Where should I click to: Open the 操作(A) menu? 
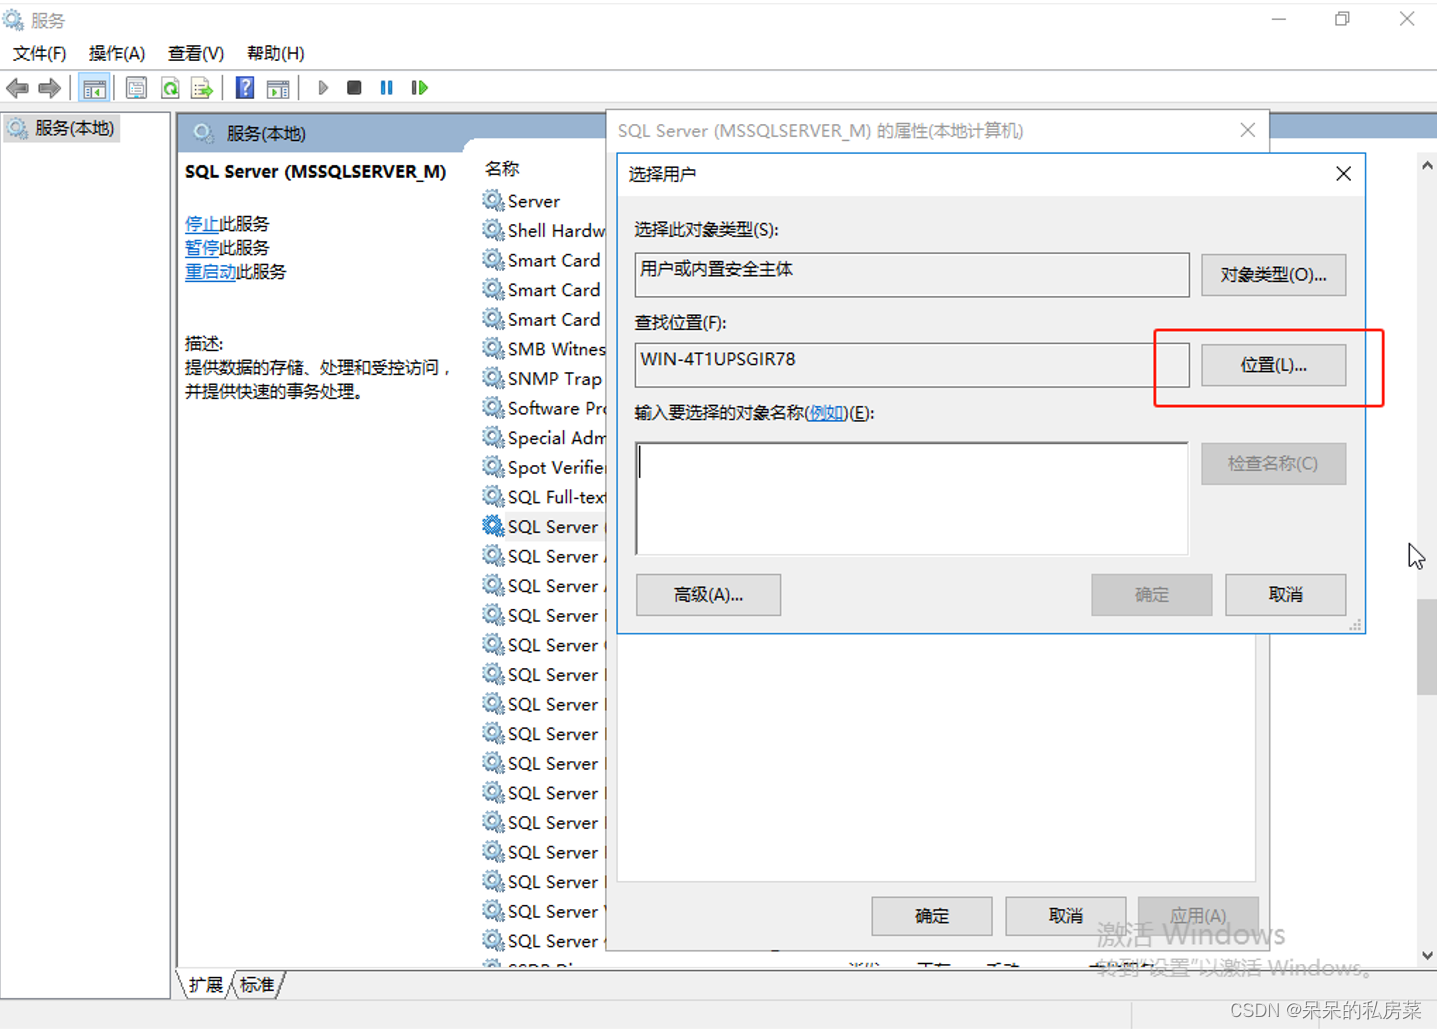[x=117, y=53]
